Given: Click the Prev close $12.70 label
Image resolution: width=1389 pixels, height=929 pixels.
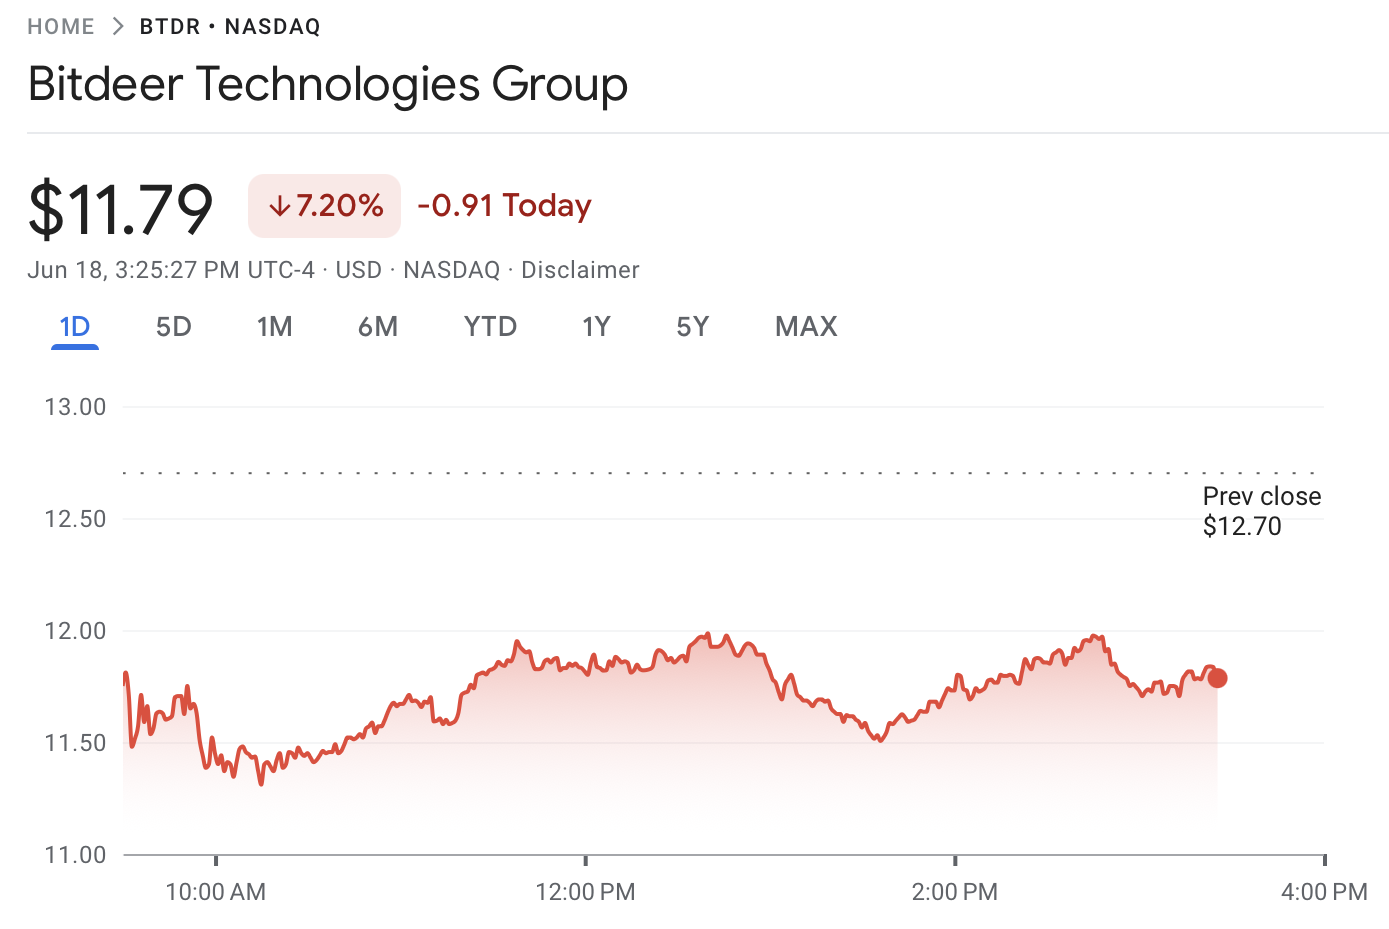Looking at the screenshot, I should click(1261, 511).
